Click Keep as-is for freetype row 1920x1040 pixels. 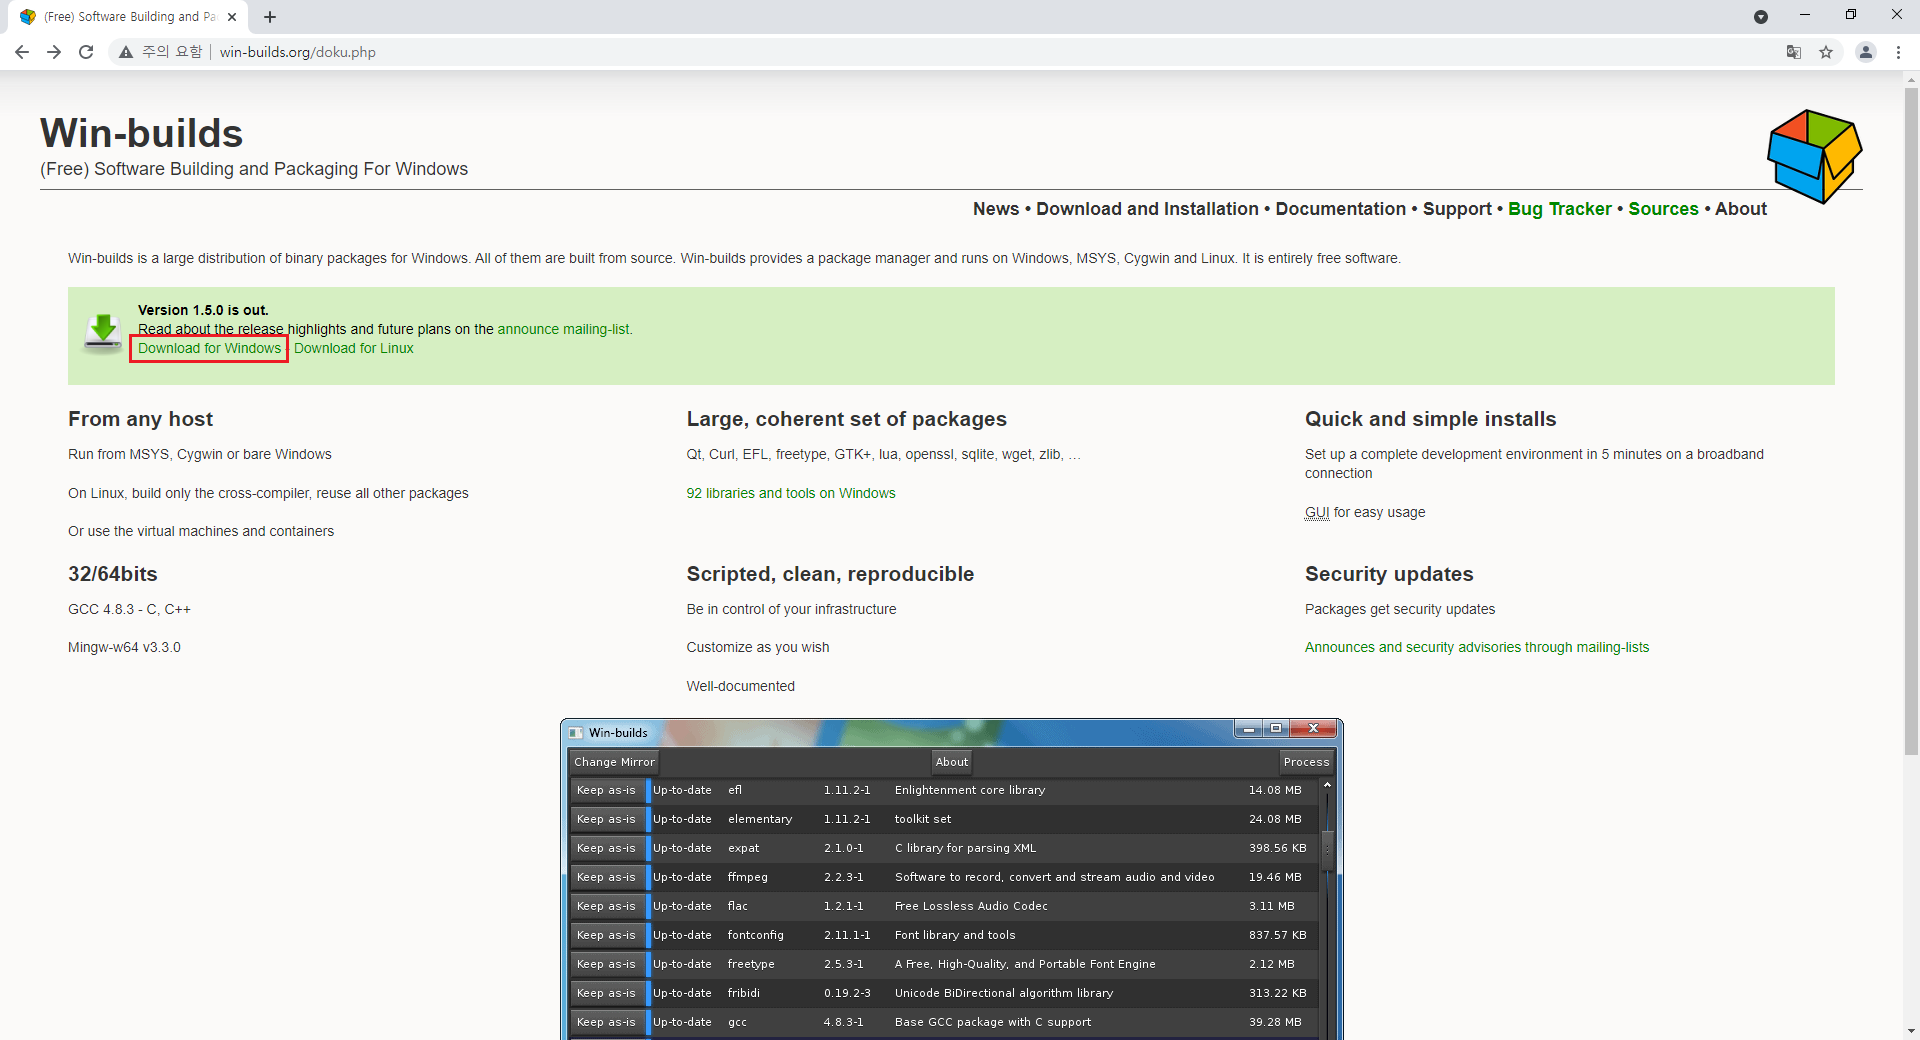[x=606, y=964]
